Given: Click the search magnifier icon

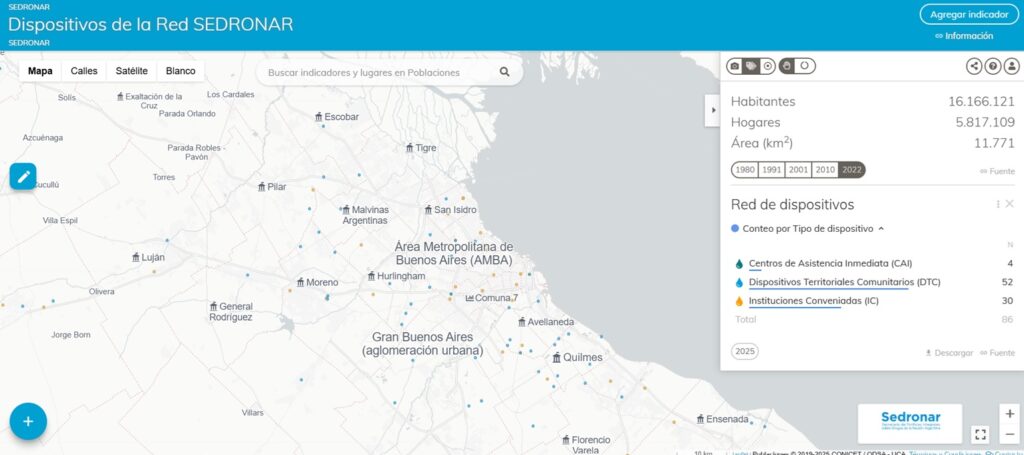Looking at the screenshot, I should pos(505,72).
